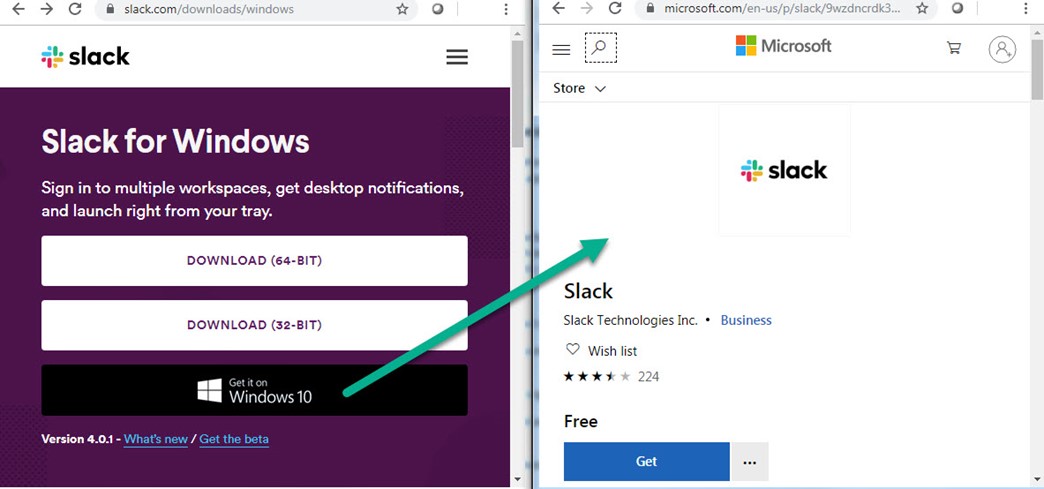Open more options ellipsis next to Get

coord(750,461)
